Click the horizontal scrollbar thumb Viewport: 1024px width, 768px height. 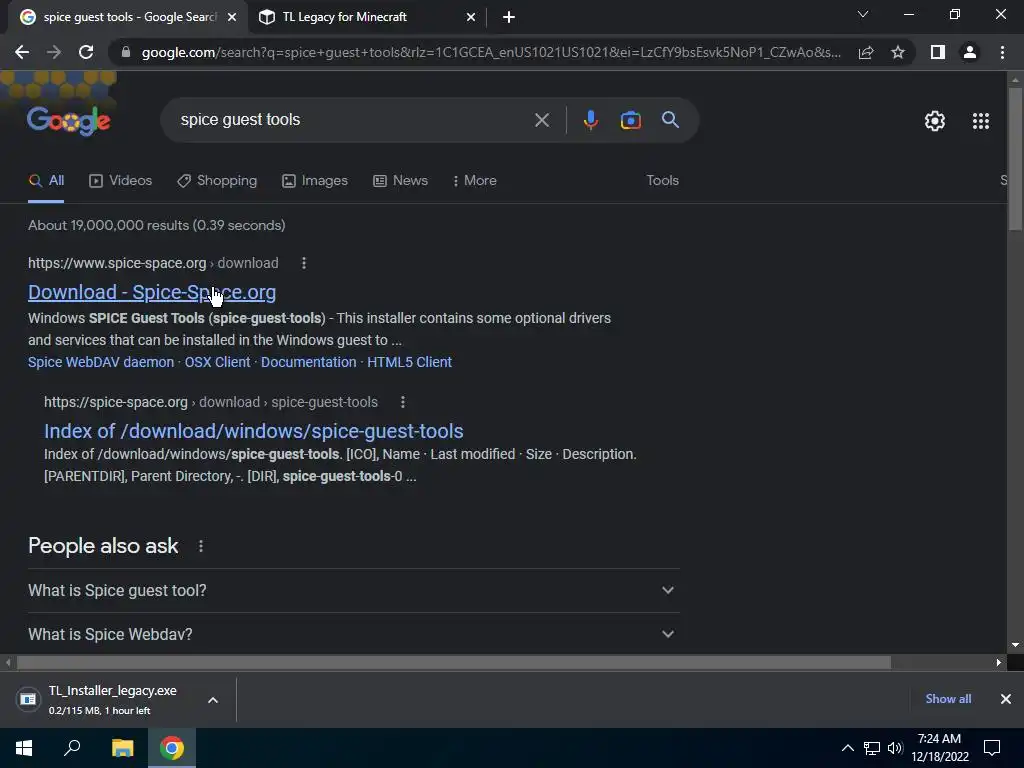[x=454, y=663]
